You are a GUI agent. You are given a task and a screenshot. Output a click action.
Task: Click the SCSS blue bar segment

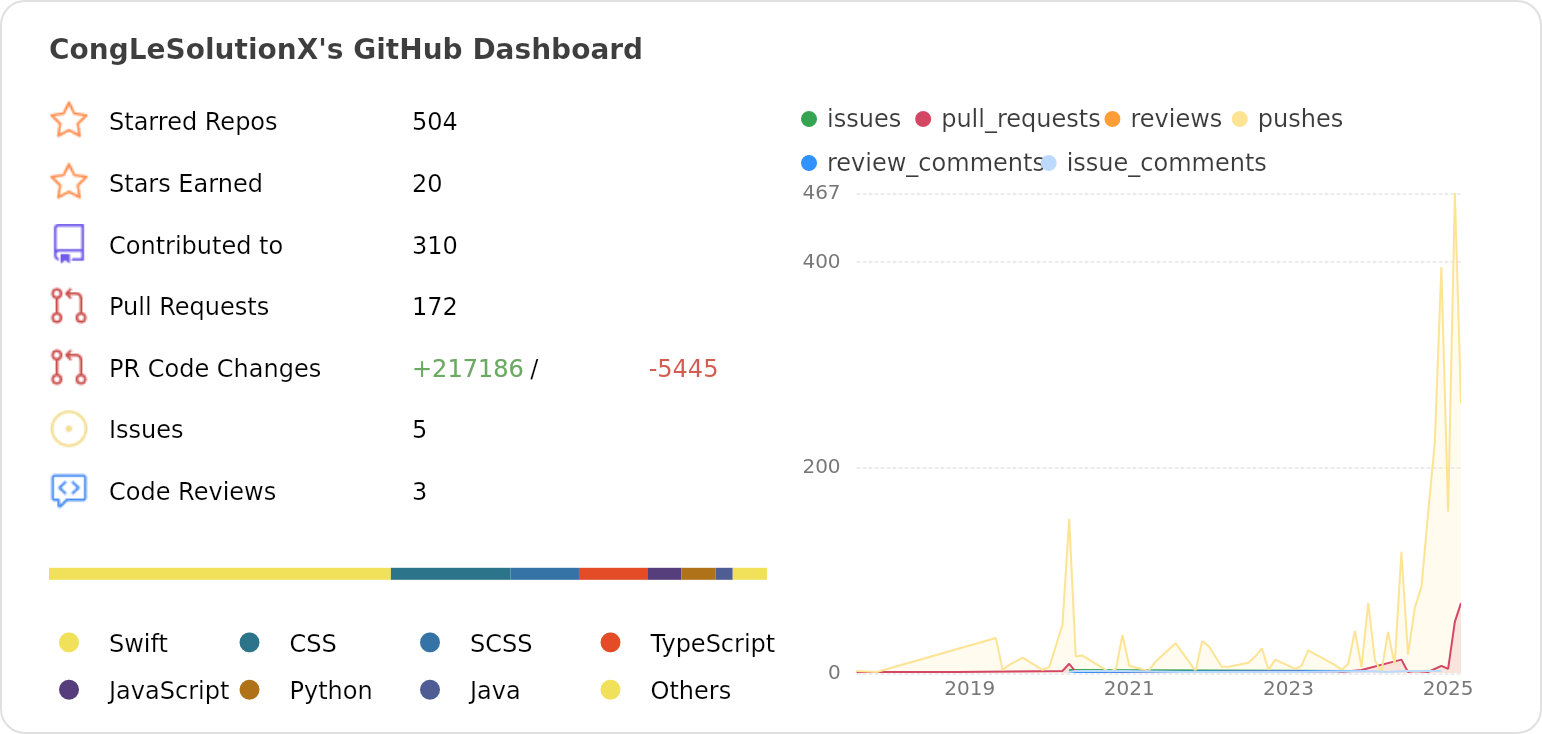point(545,574)
